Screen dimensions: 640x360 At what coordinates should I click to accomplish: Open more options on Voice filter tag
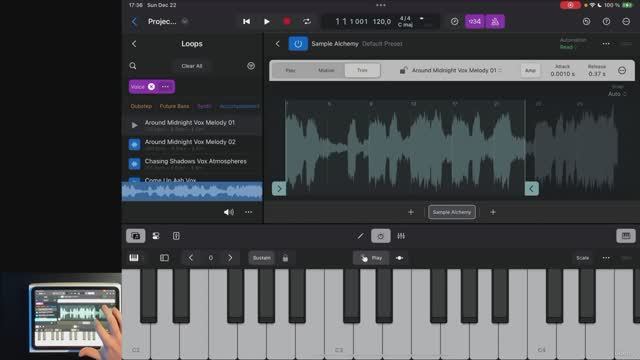click(165, 87)
